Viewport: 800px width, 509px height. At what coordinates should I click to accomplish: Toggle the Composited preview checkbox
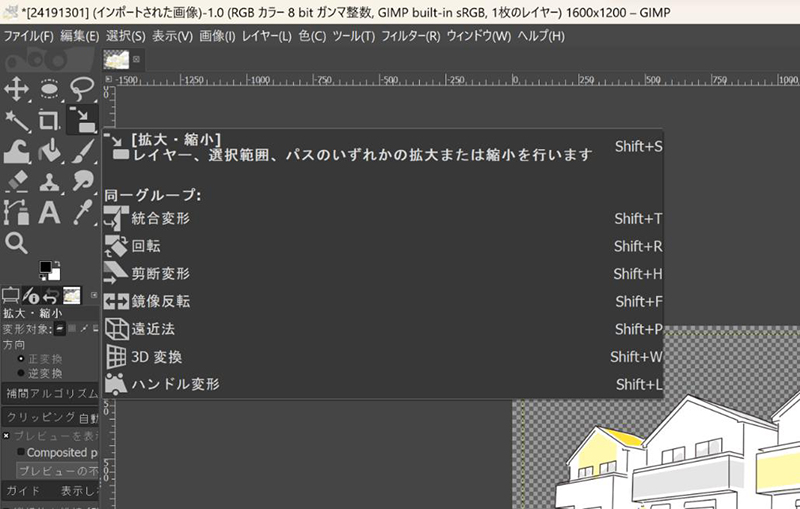coord(21,452)
